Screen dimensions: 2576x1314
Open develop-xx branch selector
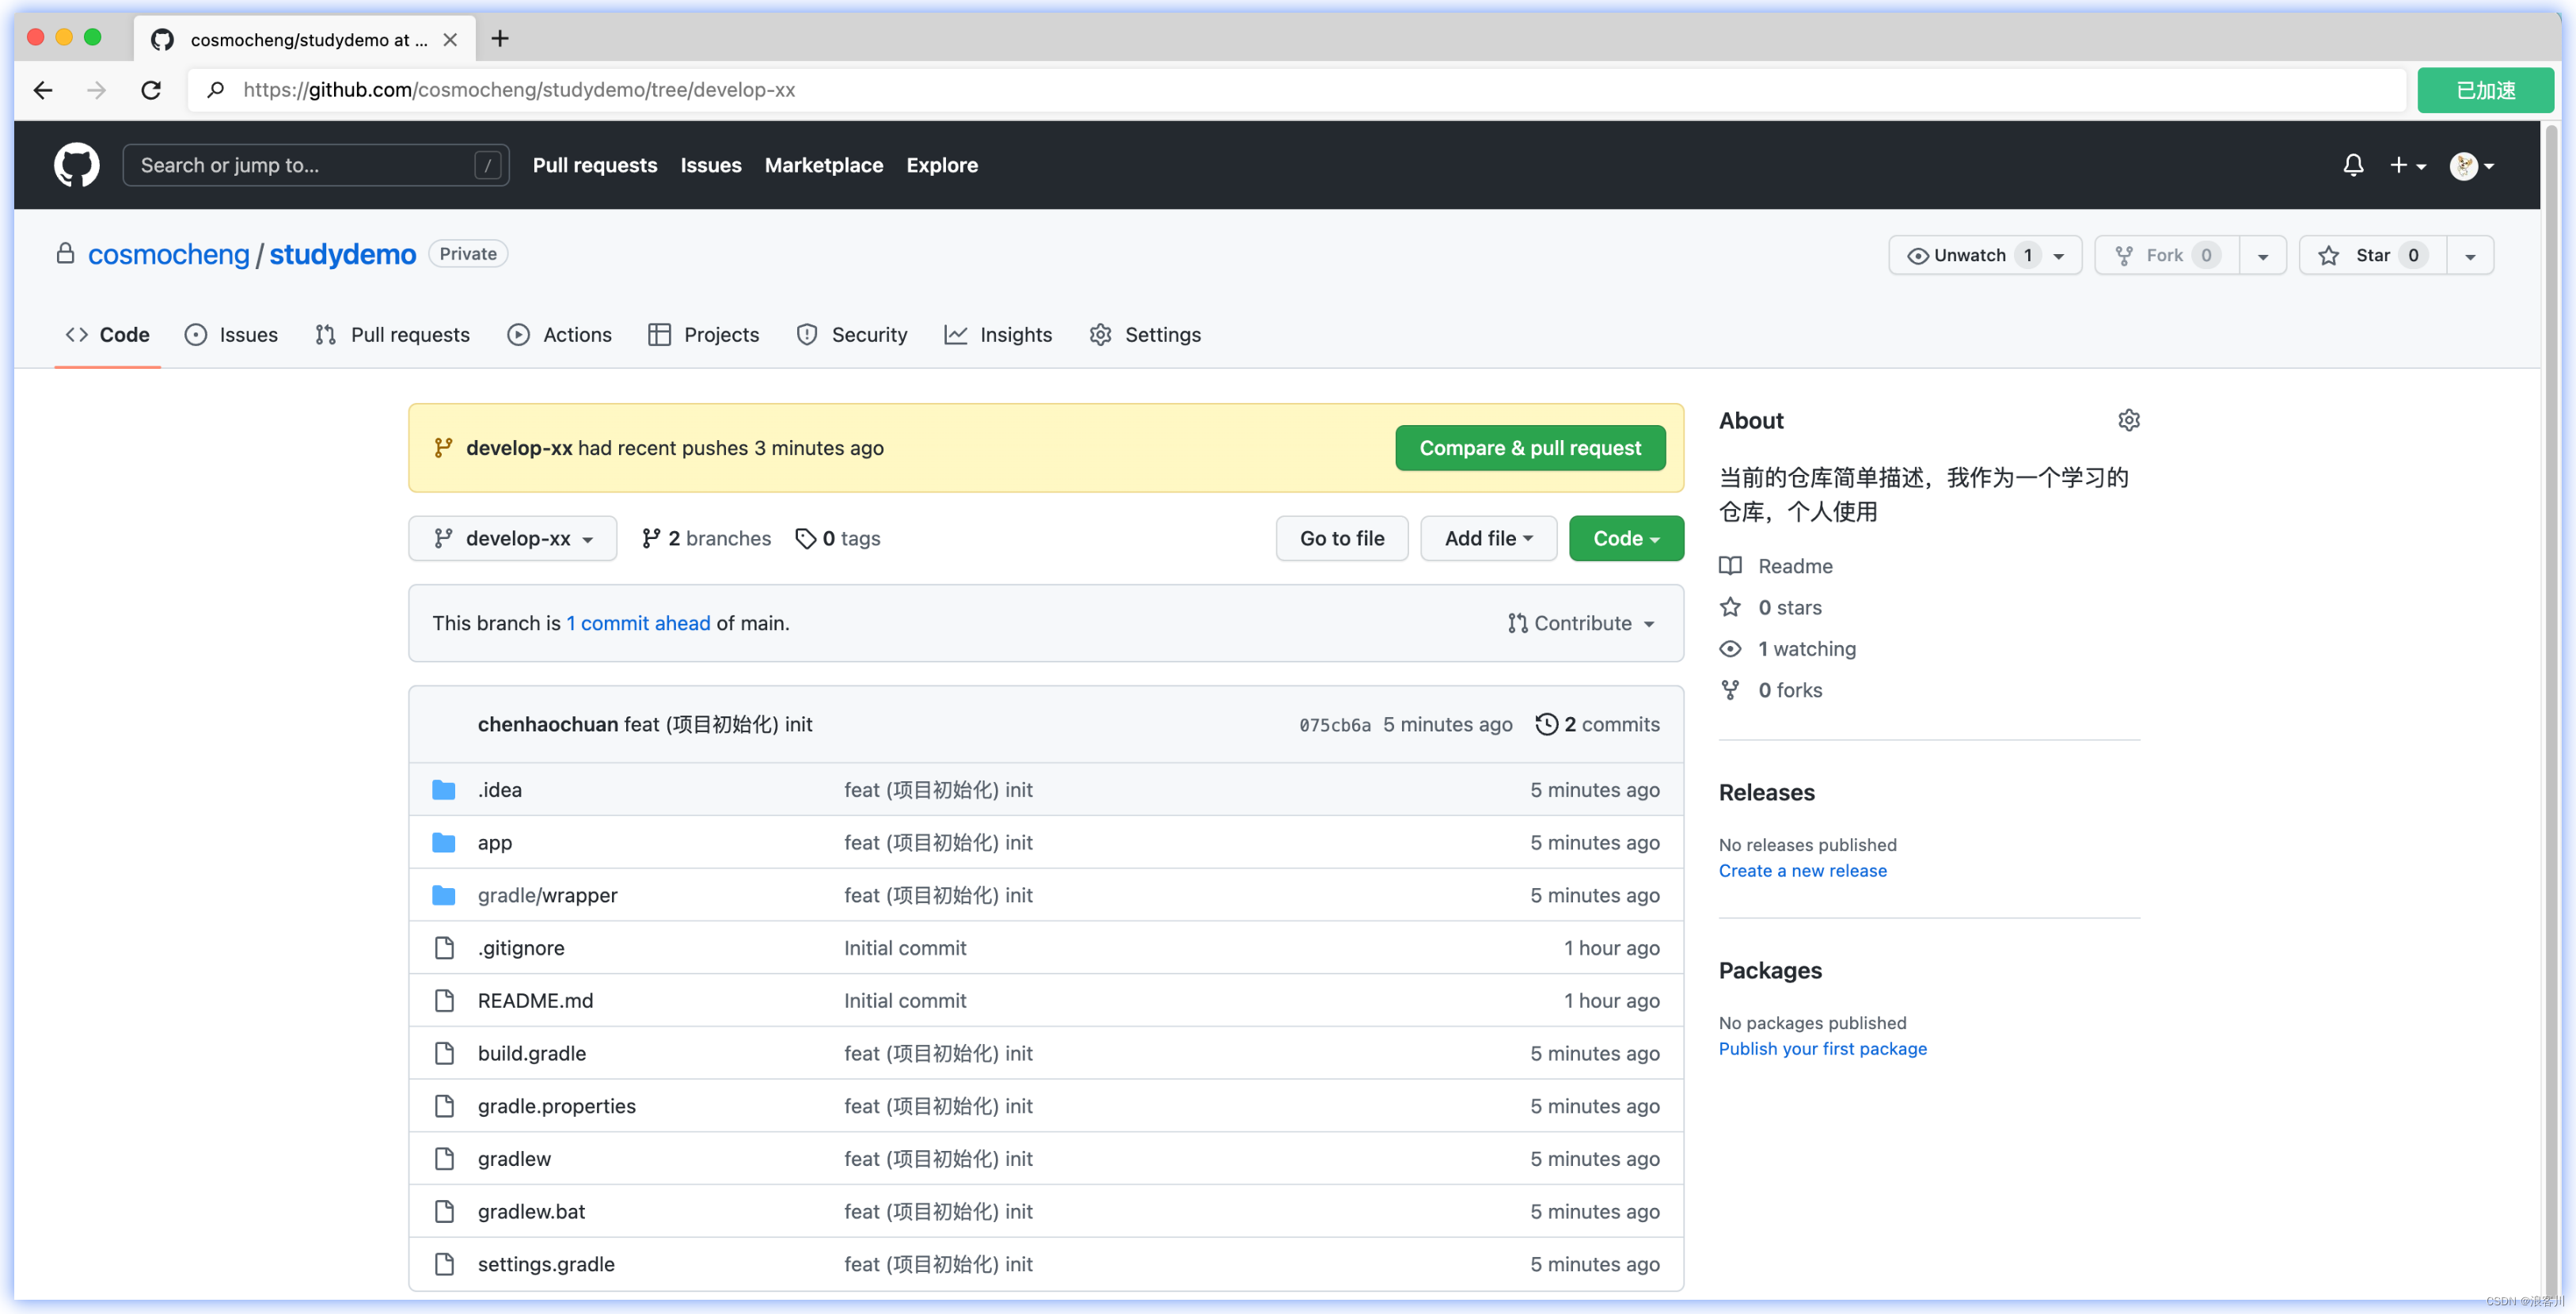(x=512, y=538)
